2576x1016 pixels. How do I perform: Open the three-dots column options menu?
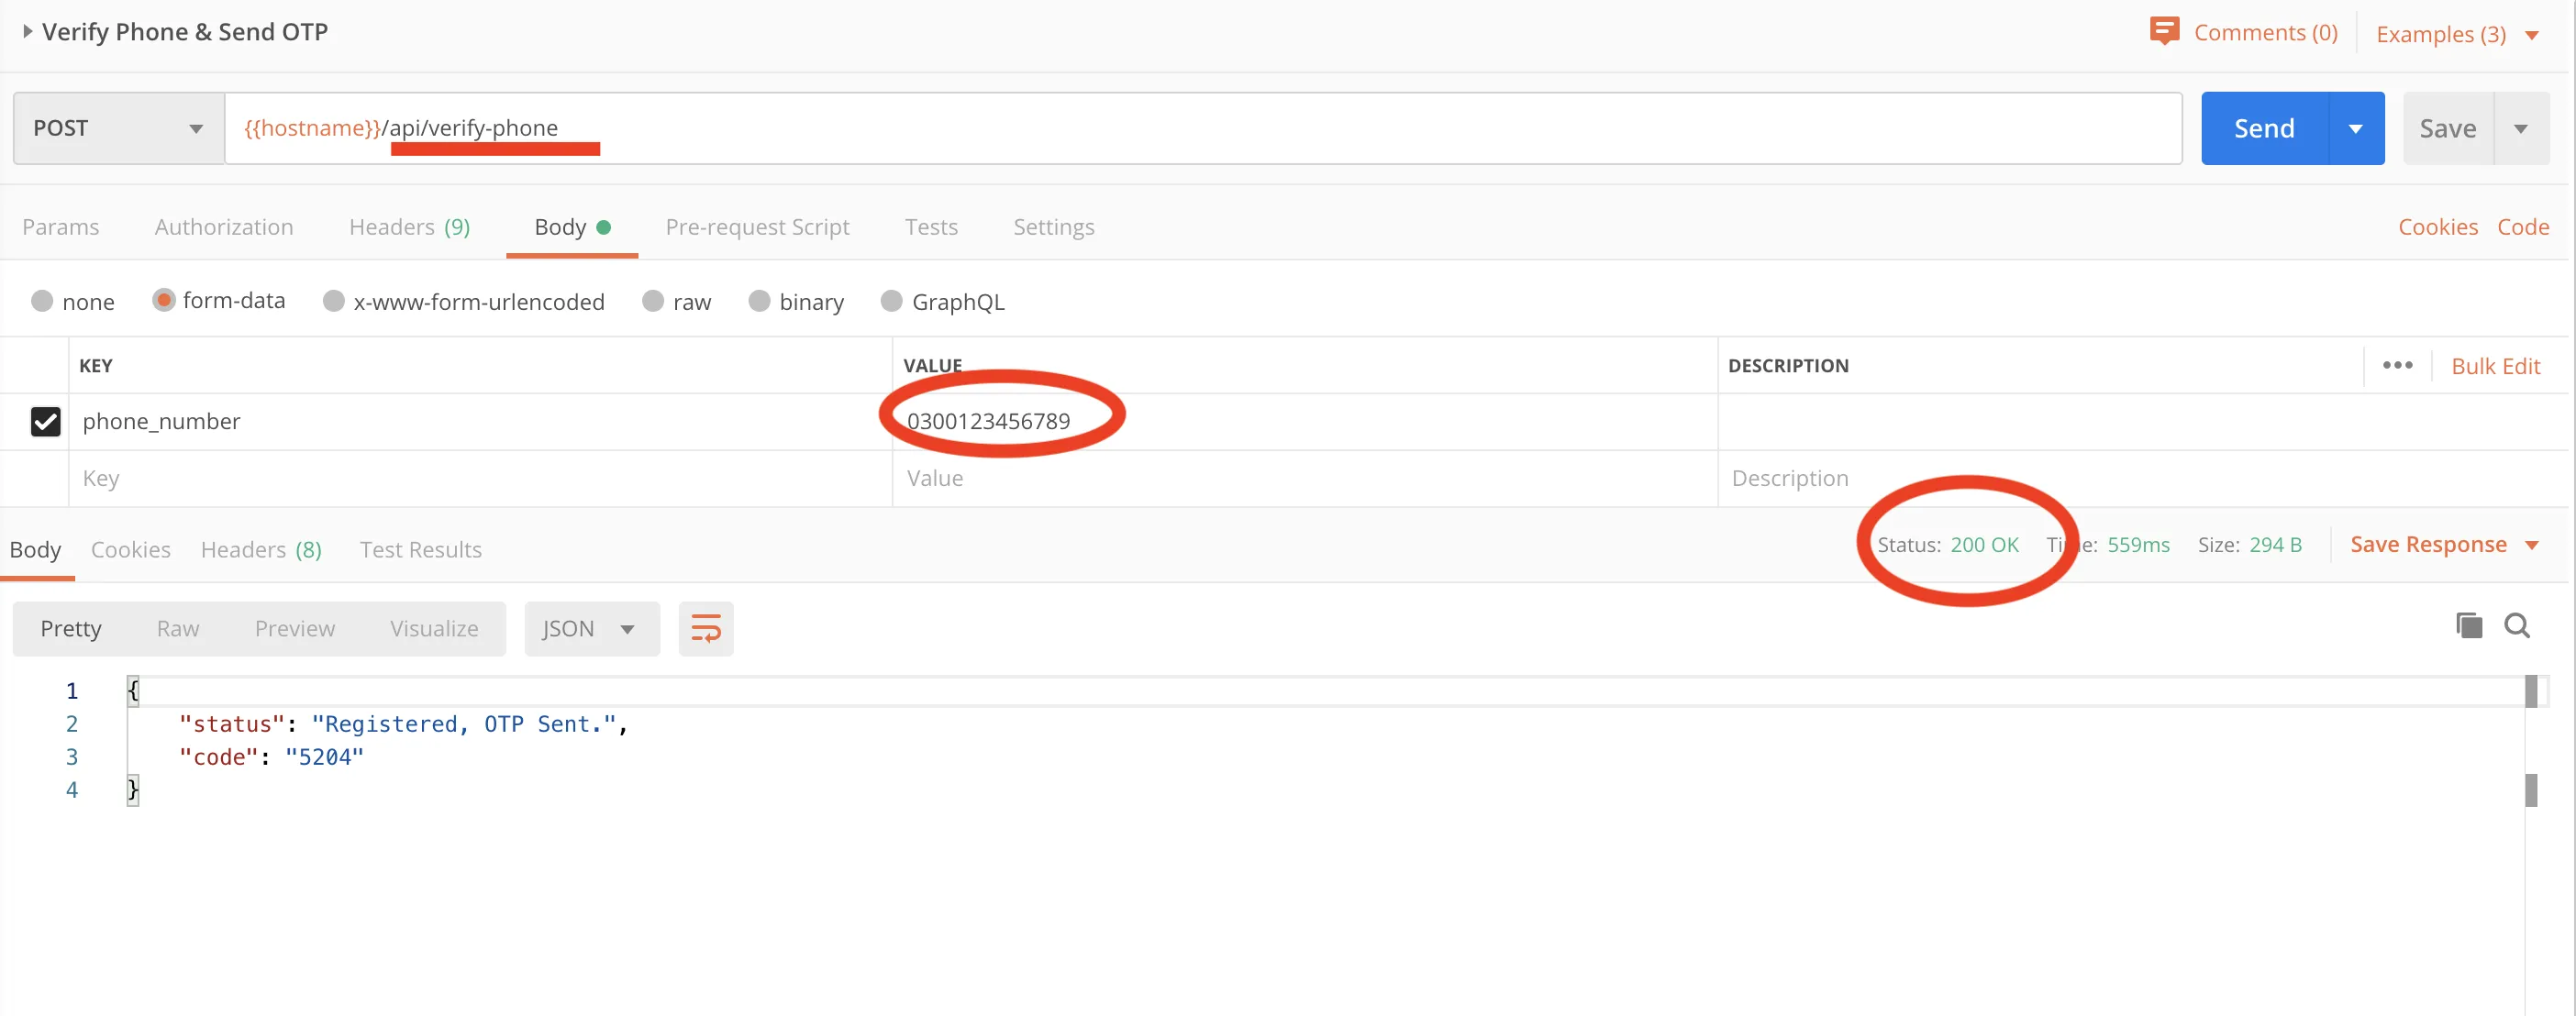click(2397, 365)
